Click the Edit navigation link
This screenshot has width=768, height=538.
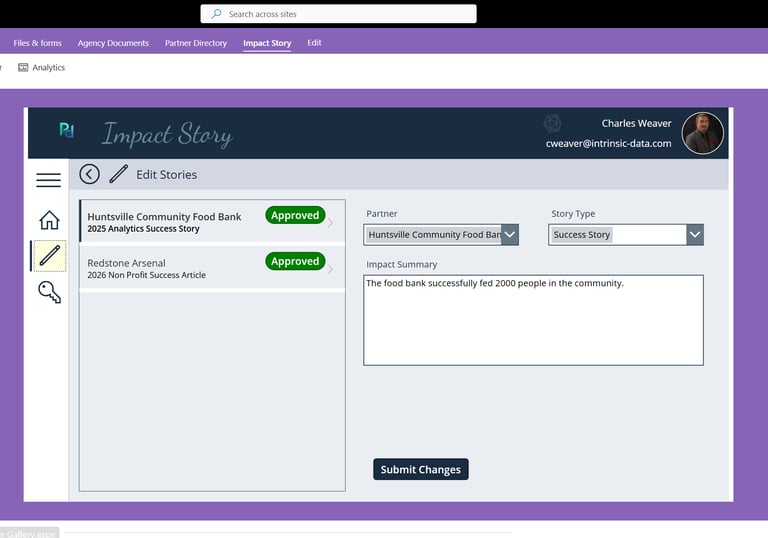point(314,43)
